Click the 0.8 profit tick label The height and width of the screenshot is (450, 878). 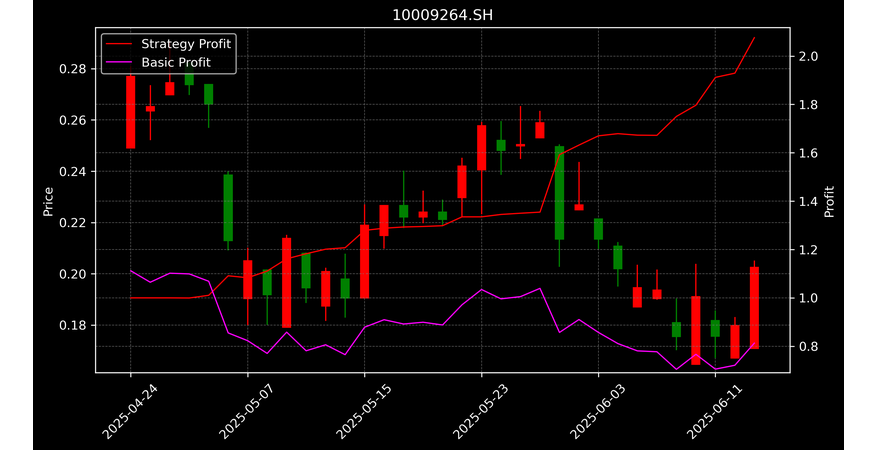(809, 347)
